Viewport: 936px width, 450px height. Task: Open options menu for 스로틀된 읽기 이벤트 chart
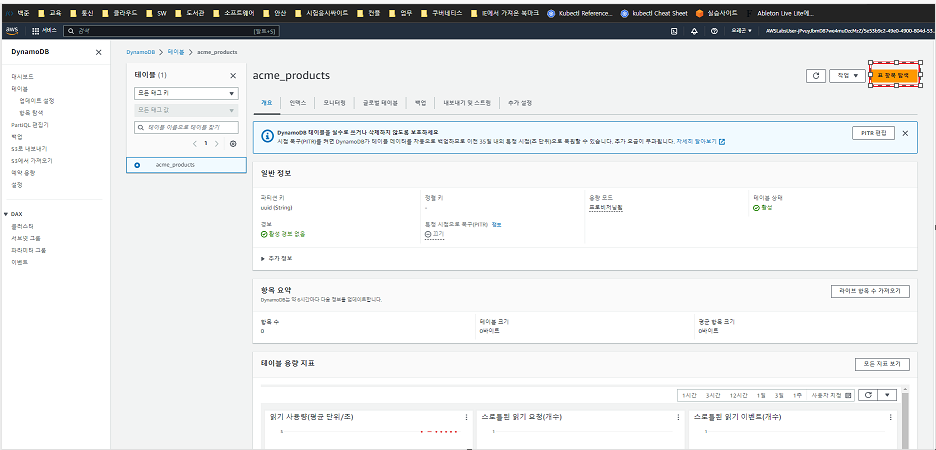891,417
